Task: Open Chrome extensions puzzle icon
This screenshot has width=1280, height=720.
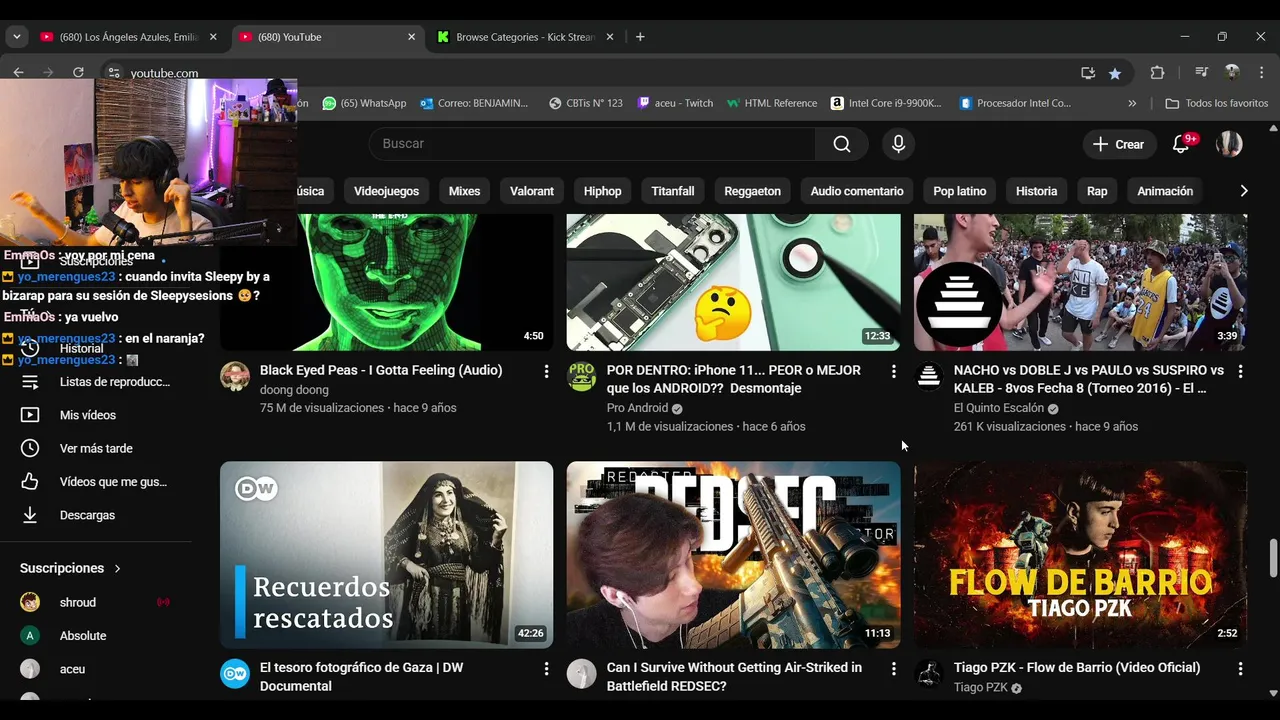Action: [1157, 73]
